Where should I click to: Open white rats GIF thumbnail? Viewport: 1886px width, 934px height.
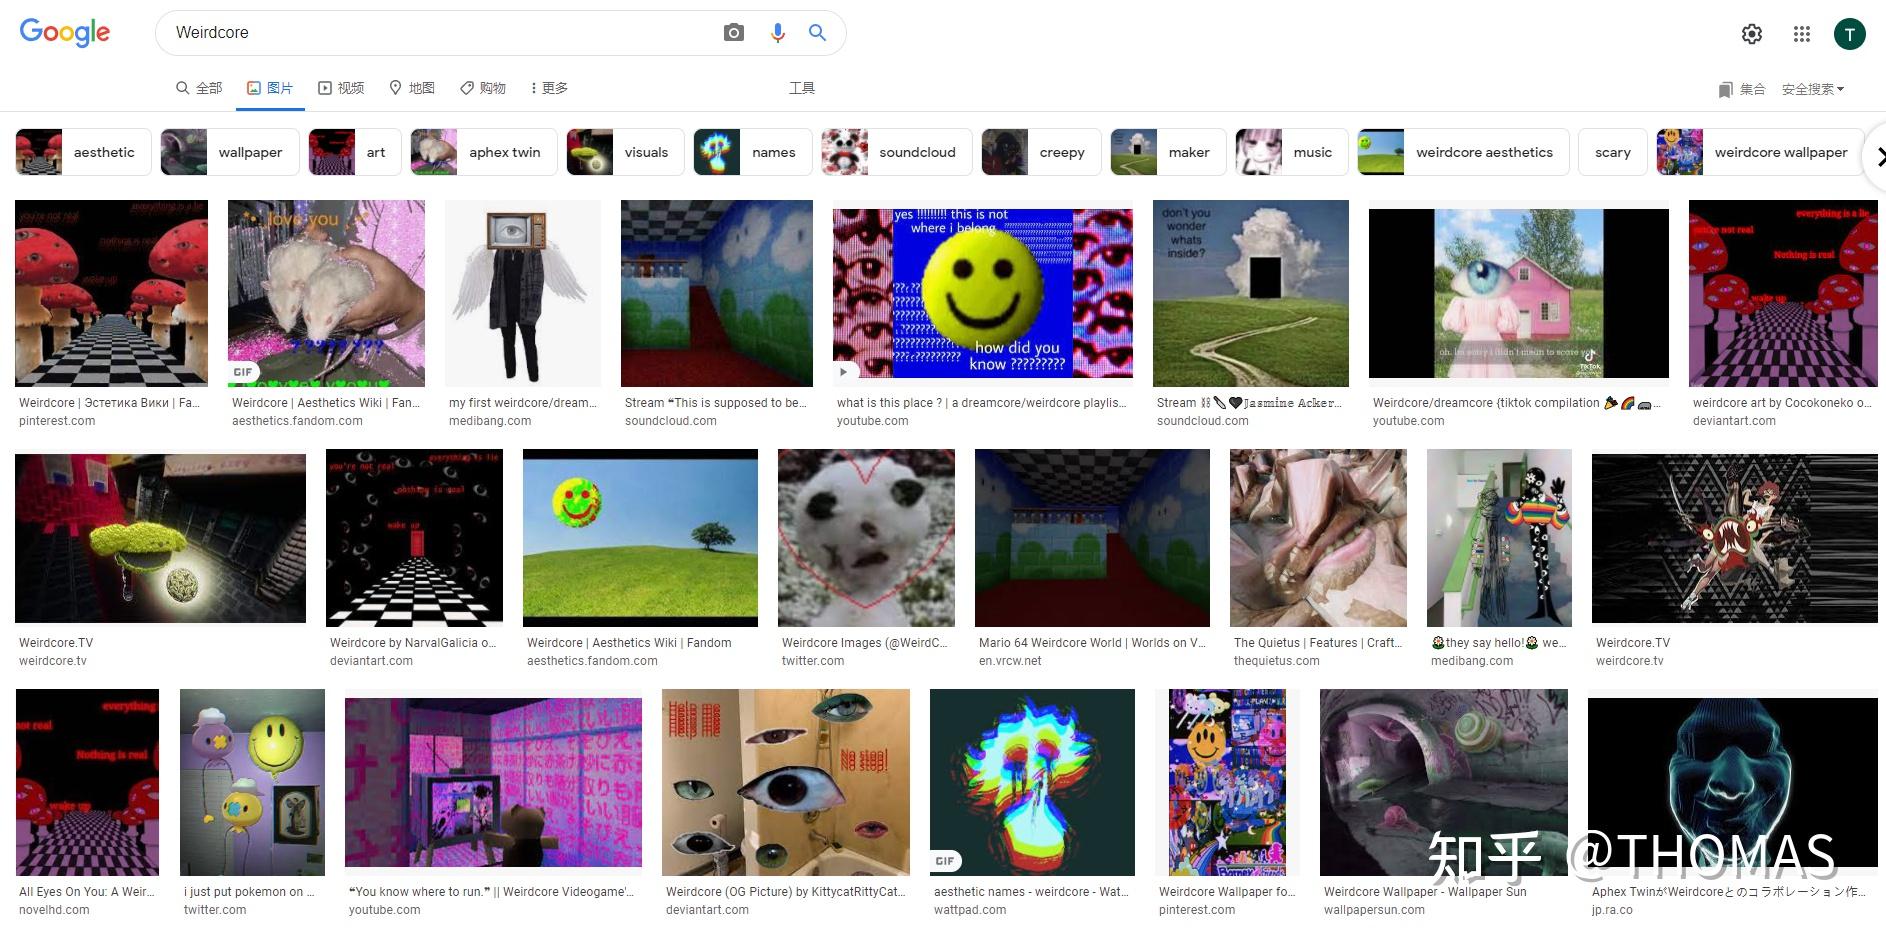326,293
